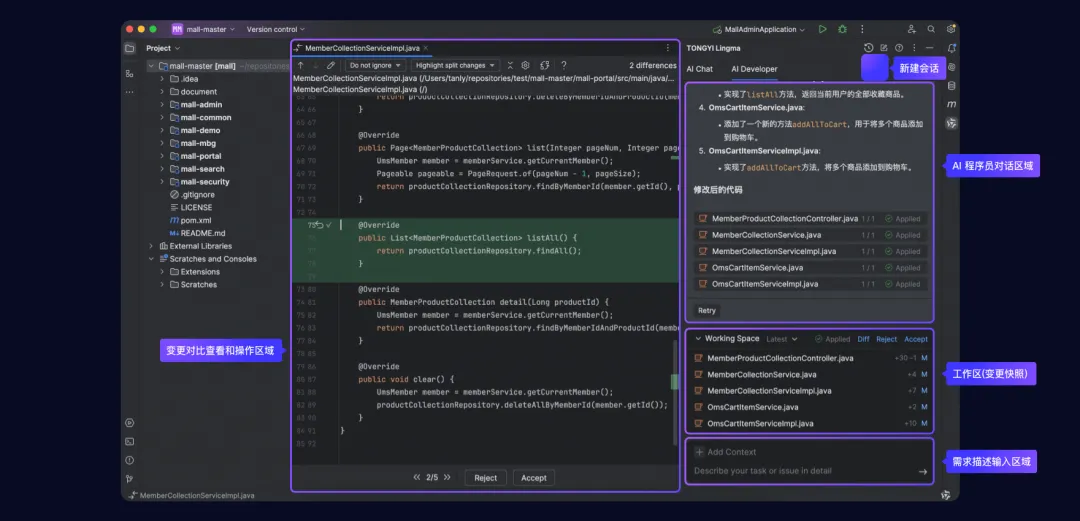Viewport: 1080px width, 521px height.
Task: Select OmsCartItemService.java in Working Space
Action: 810,407
